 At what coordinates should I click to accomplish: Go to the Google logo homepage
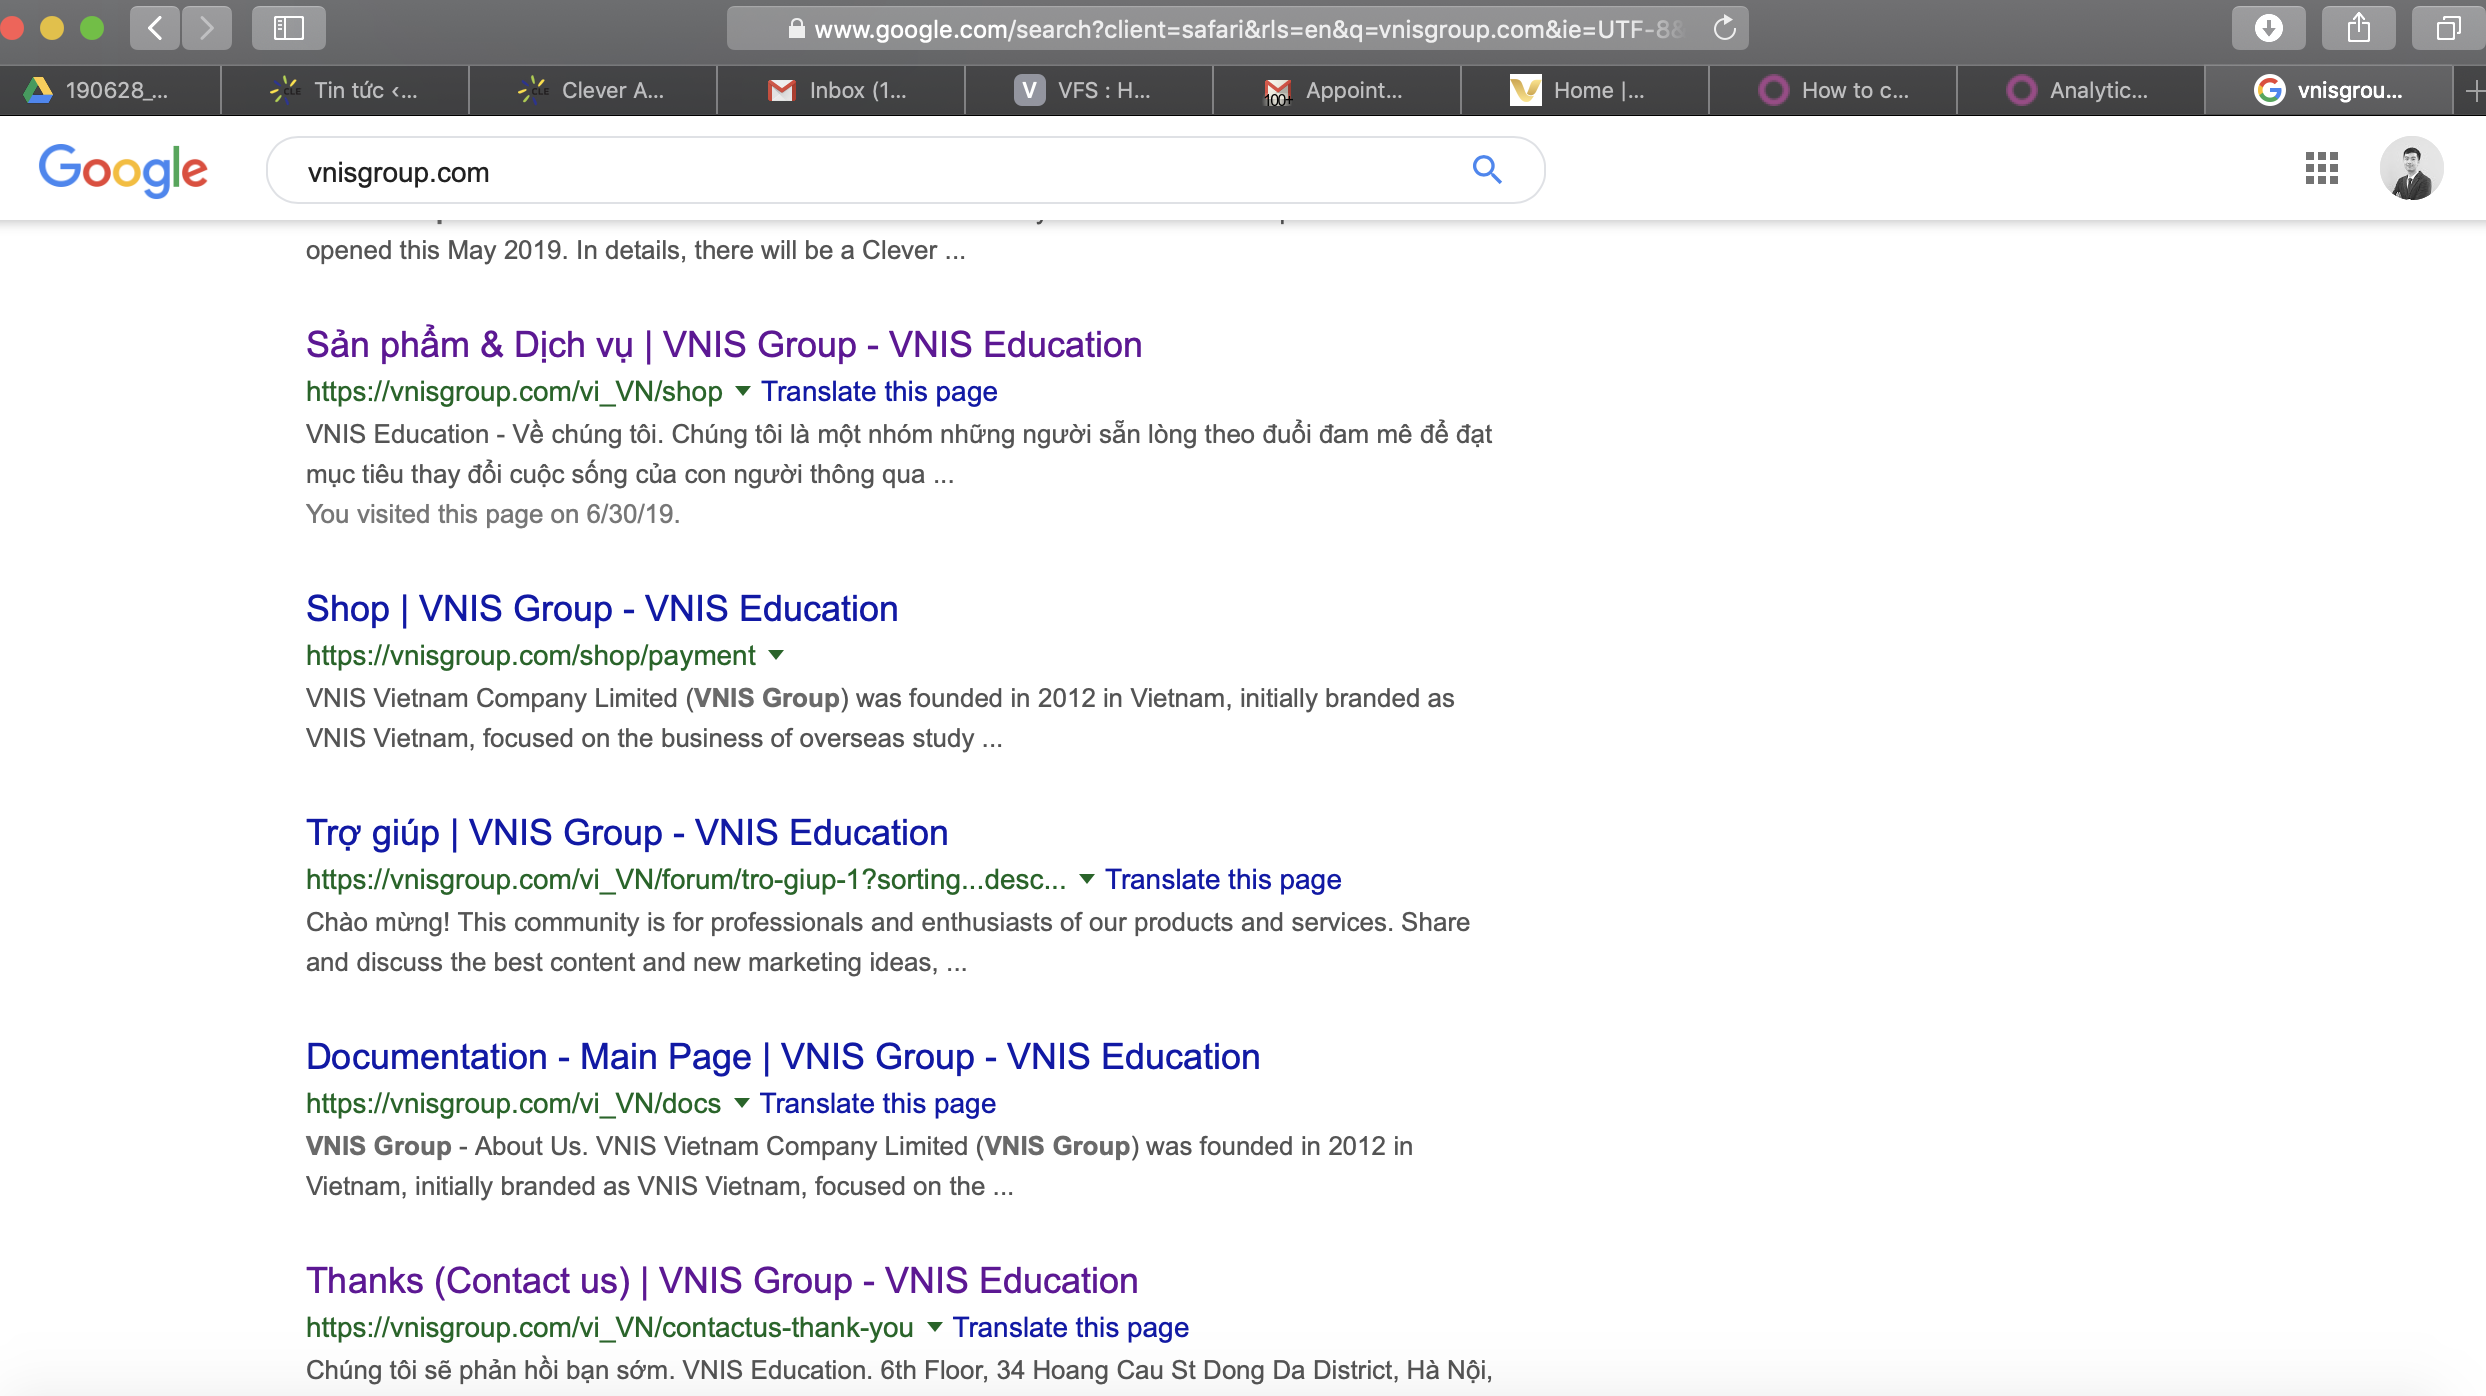[x=123, y=170]
